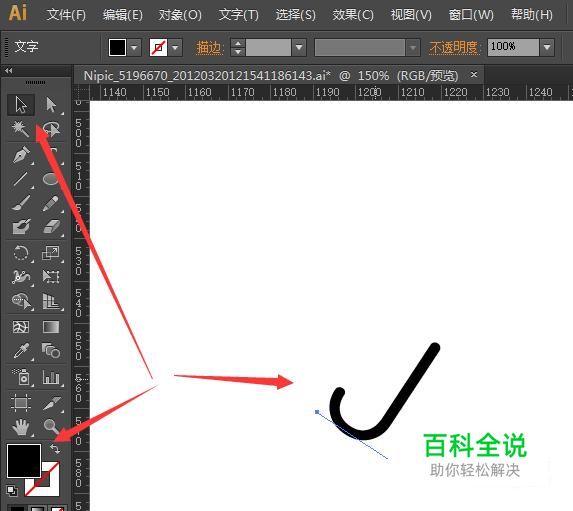Select the Gradient tool
The image size is (573, 511).
pos(51,327)
